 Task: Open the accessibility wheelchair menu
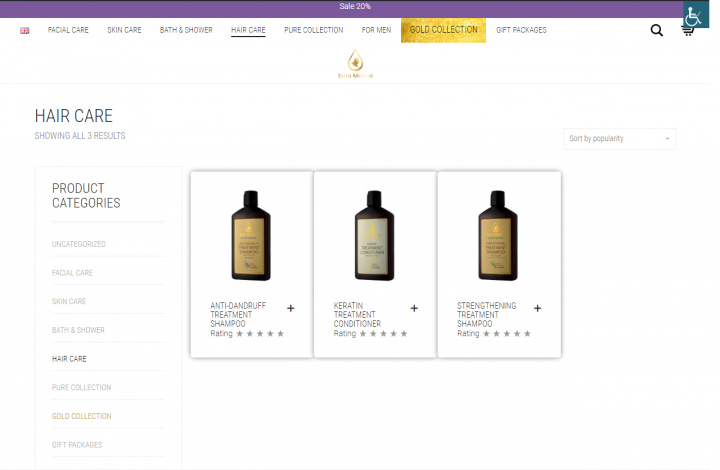pyautogui.click(x=695, y=15)
